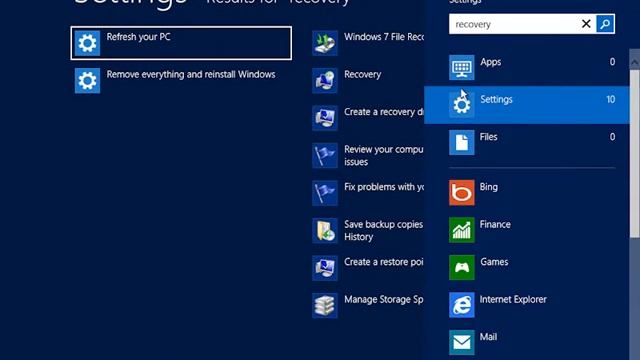Click the search pane scrollbar thumb
The height and width of the screenshot is (360, 640).
(634, 153)
